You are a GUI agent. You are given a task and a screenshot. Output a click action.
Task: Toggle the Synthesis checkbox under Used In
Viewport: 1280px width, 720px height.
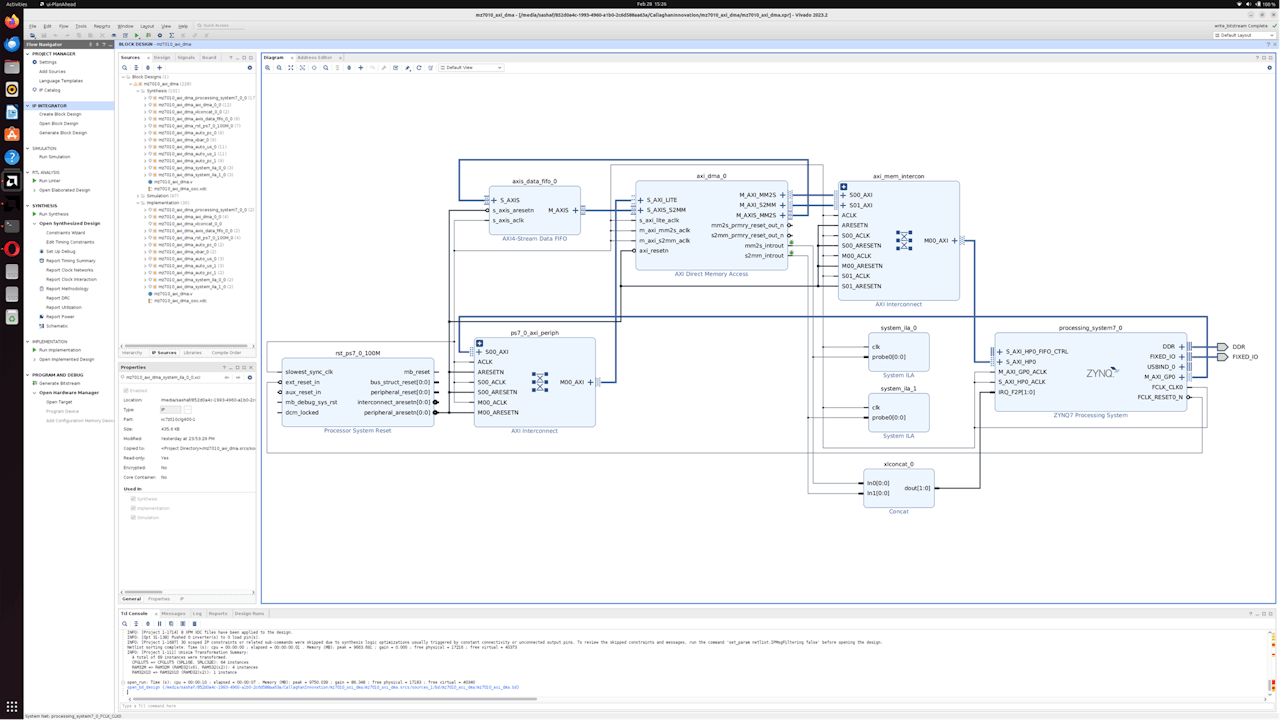(x=133, y=499)
